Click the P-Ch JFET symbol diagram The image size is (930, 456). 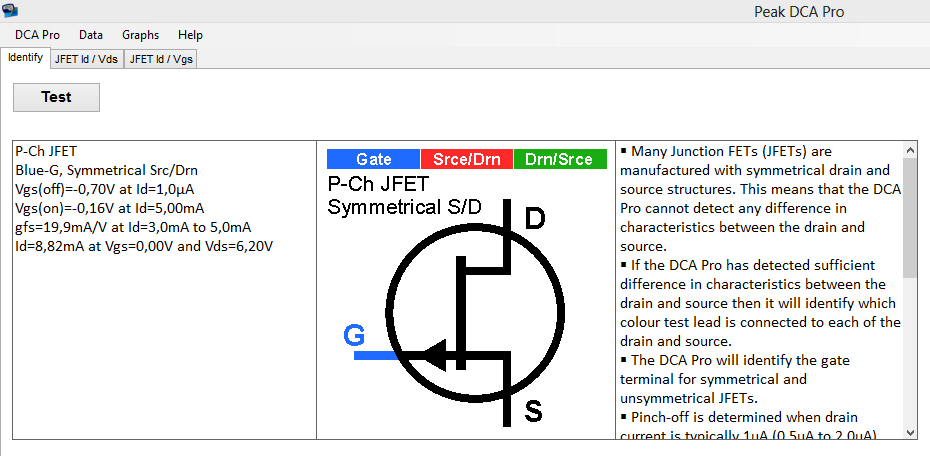(475, 312)
